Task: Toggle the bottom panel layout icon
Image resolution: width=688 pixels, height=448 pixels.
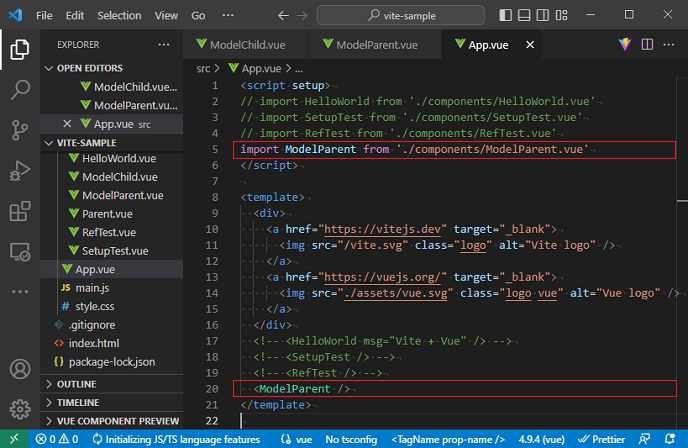Action: coord(524,15)
